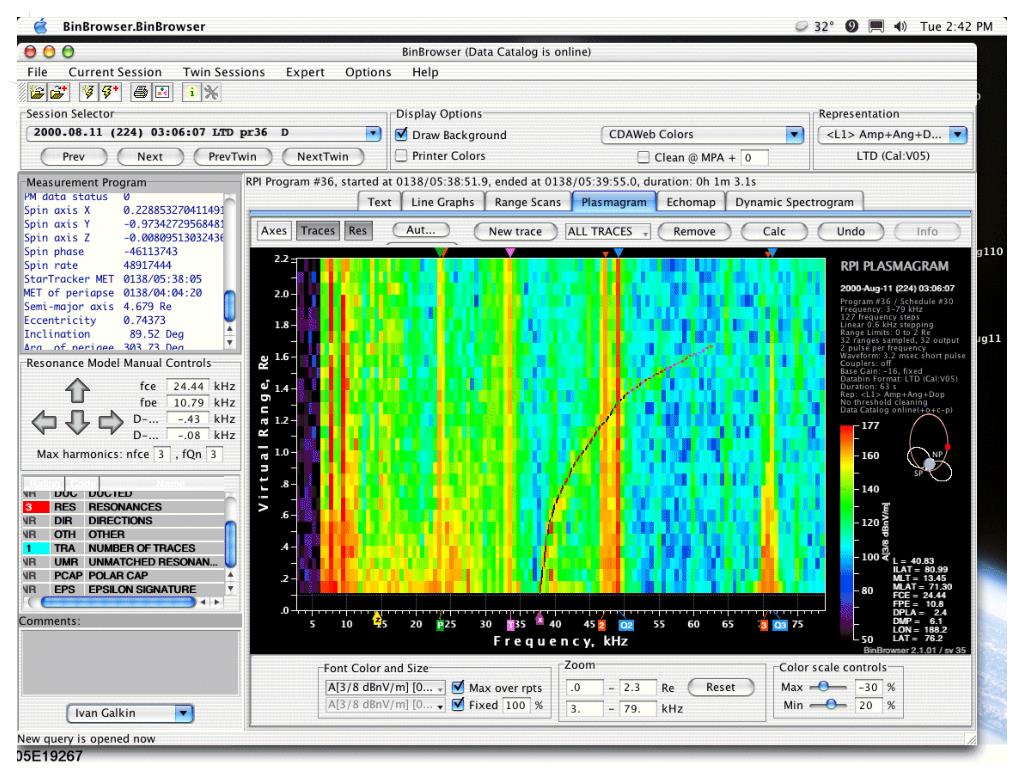Click the orbit diagram thumbnail in plasmagram
1024x768 pixels.
929,449
